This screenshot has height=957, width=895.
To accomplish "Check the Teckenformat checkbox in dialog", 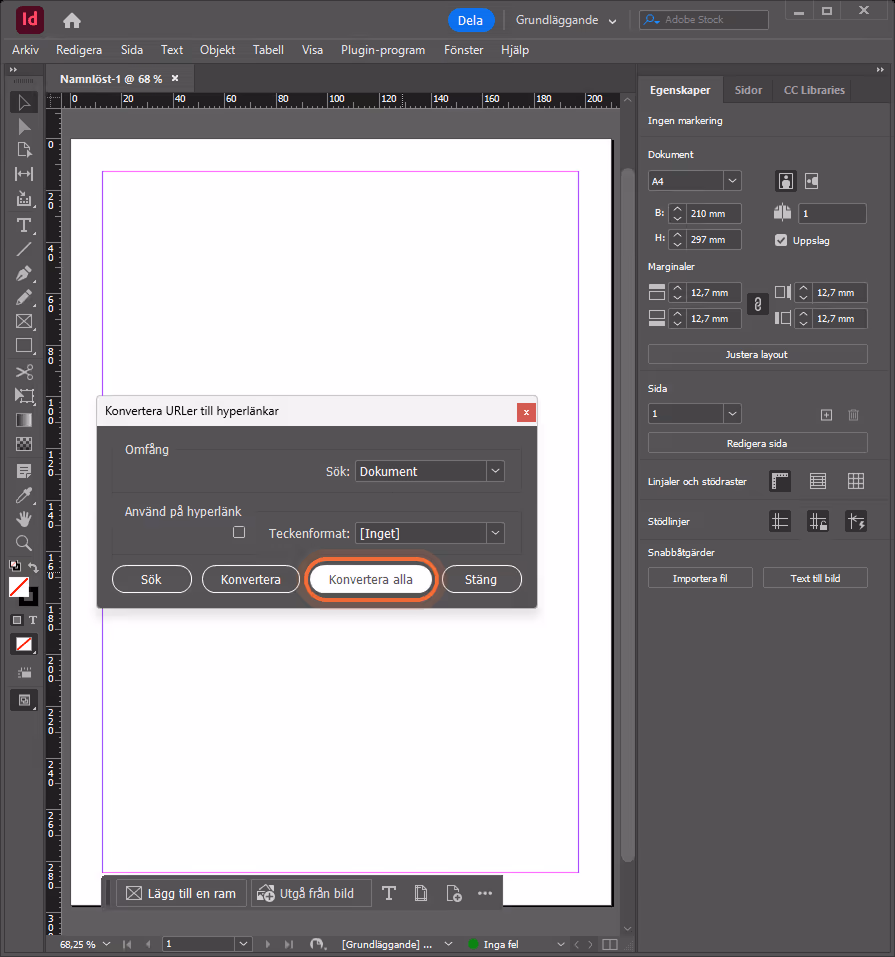I will [x=239, y=532].
